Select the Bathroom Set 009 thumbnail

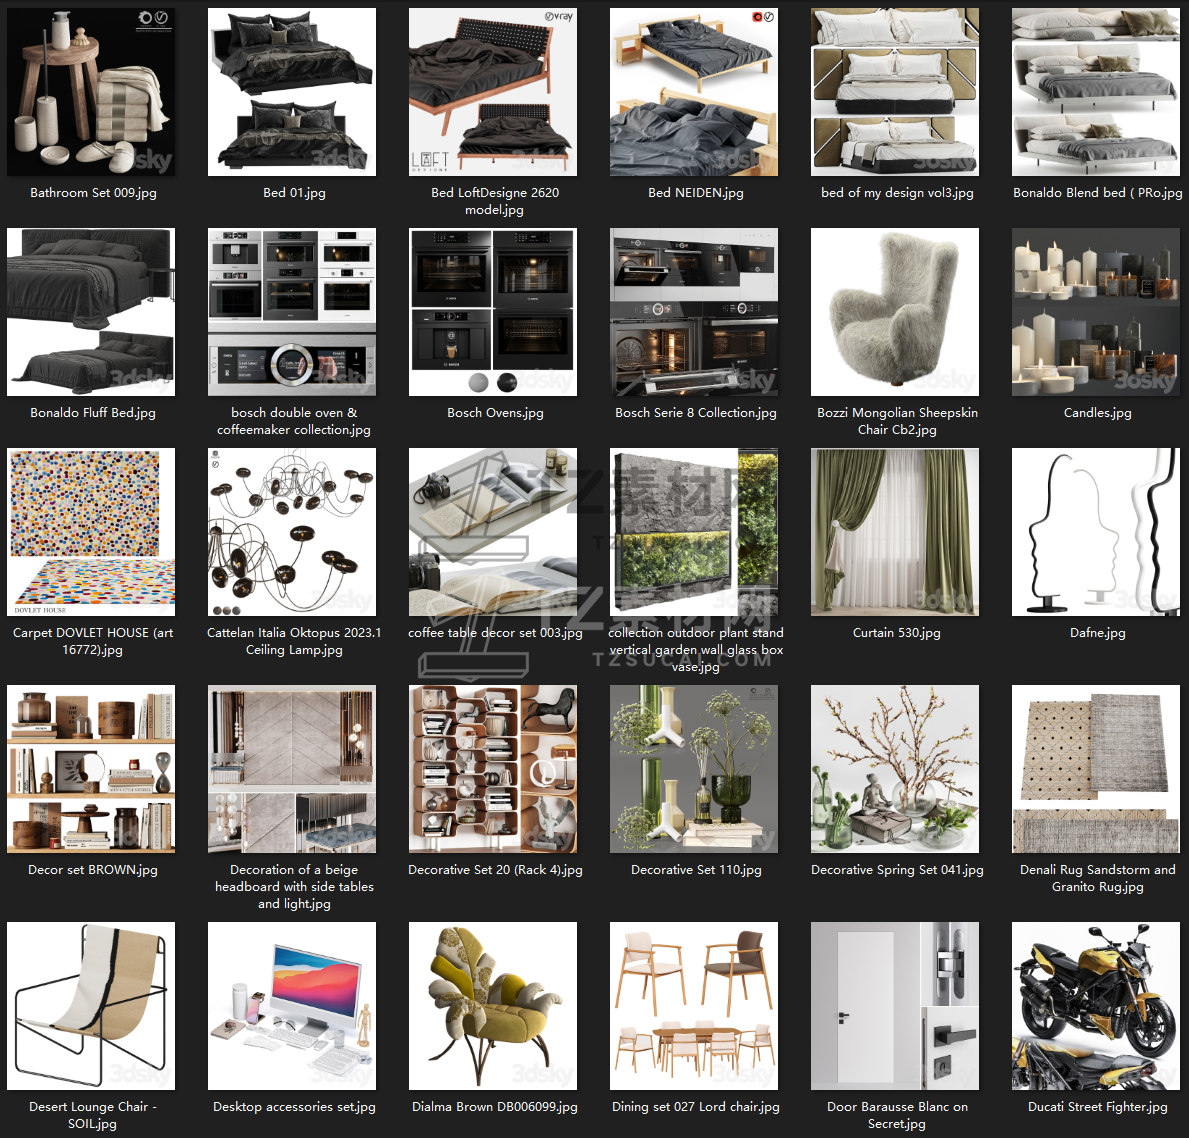[x=91, y=92]
